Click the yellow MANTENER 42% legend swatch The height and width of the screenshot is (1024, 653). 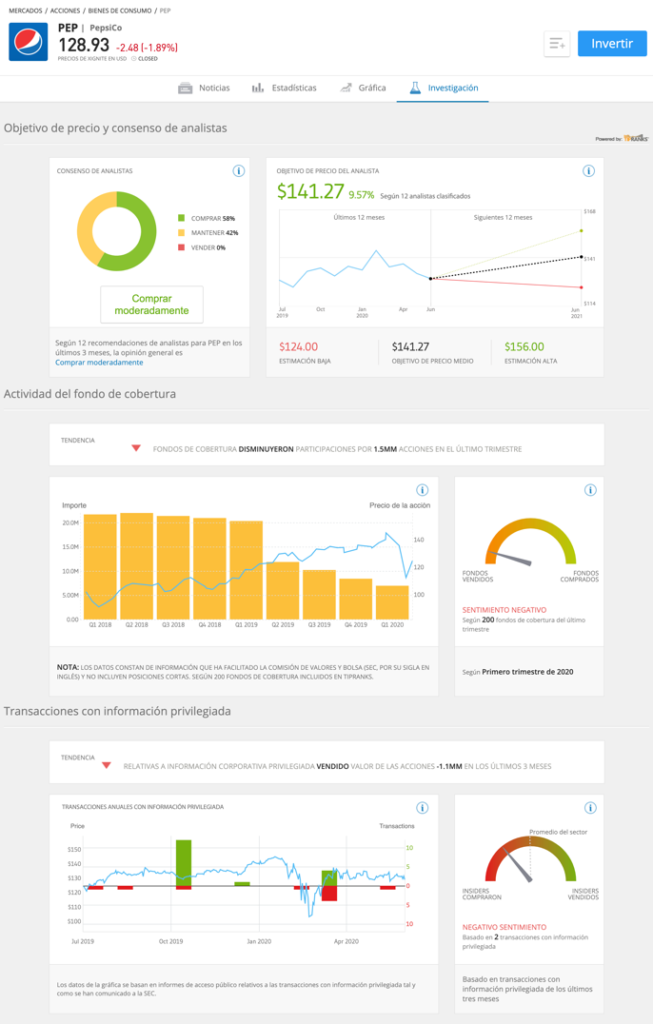point(182,232)
